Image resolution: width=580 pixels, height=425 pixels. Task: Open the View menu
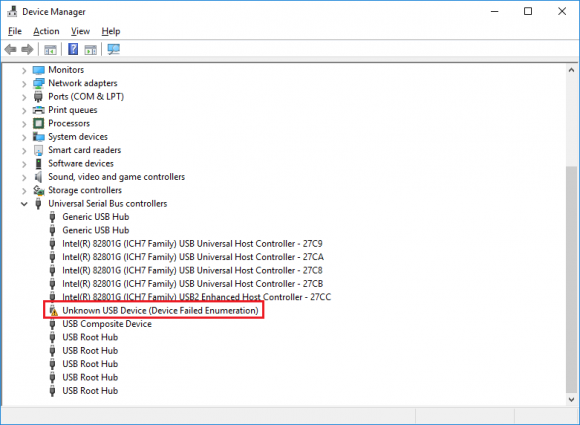80,31
